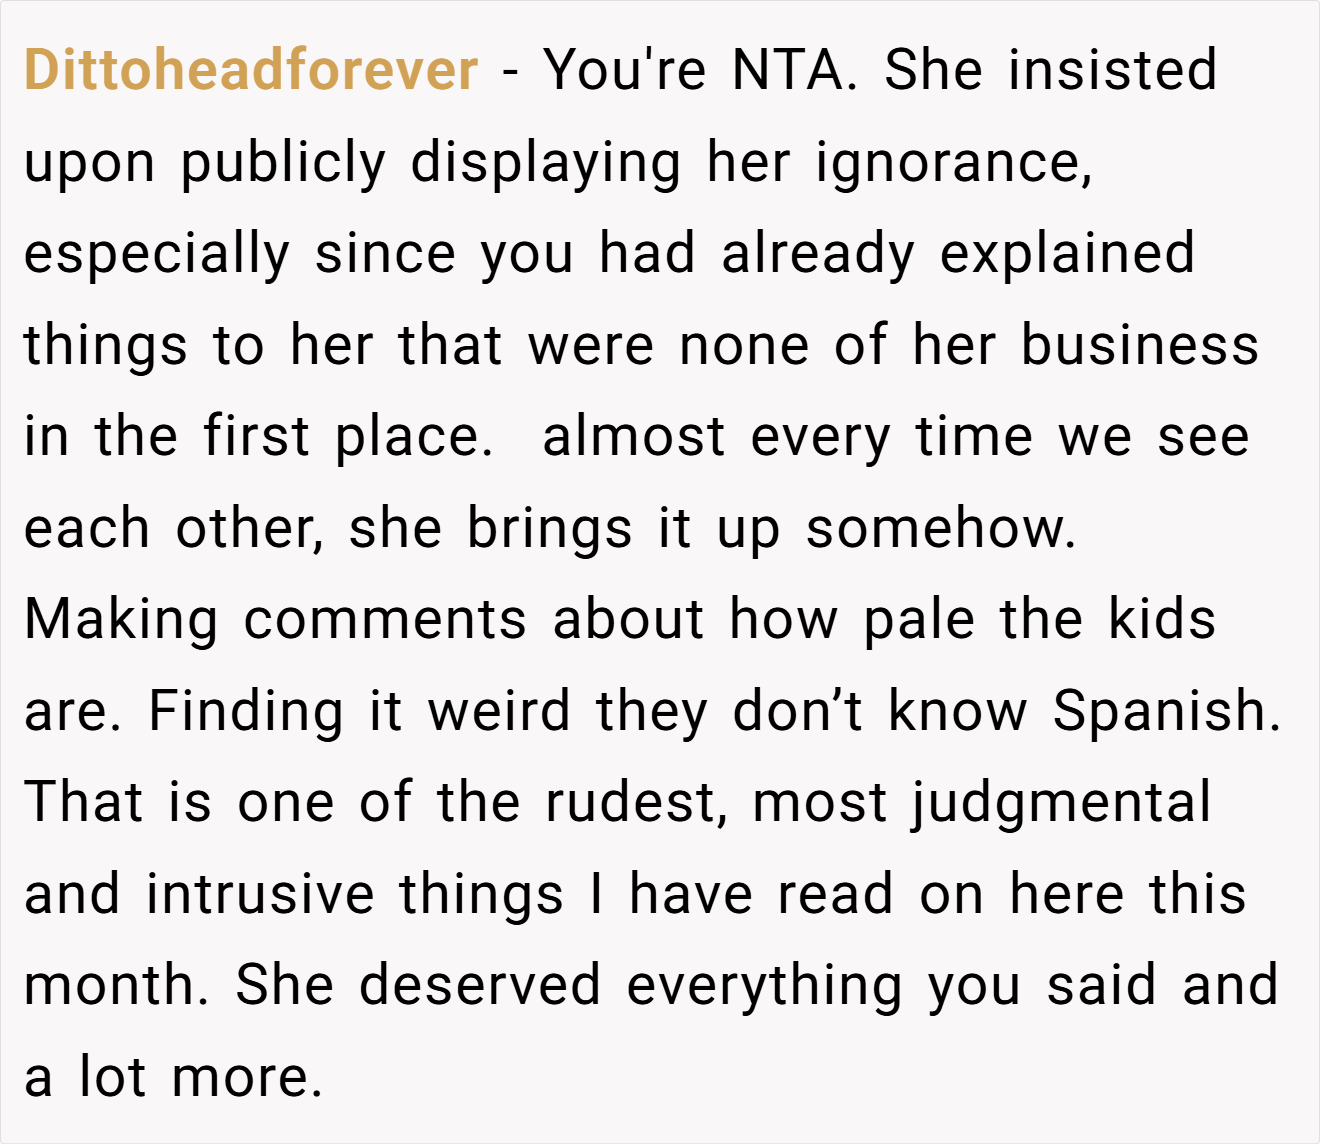
Task: Click the word "almost" in the comment
Action: click(634, 437)
